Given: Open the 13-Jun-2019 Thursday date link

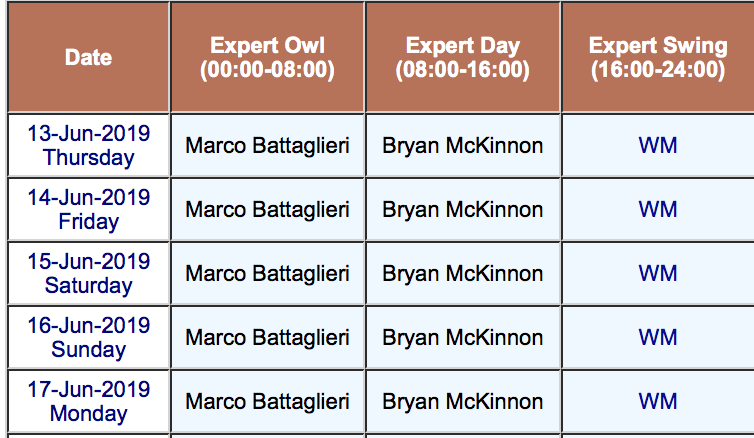Looking at the screenshot, I should point(88,145).
